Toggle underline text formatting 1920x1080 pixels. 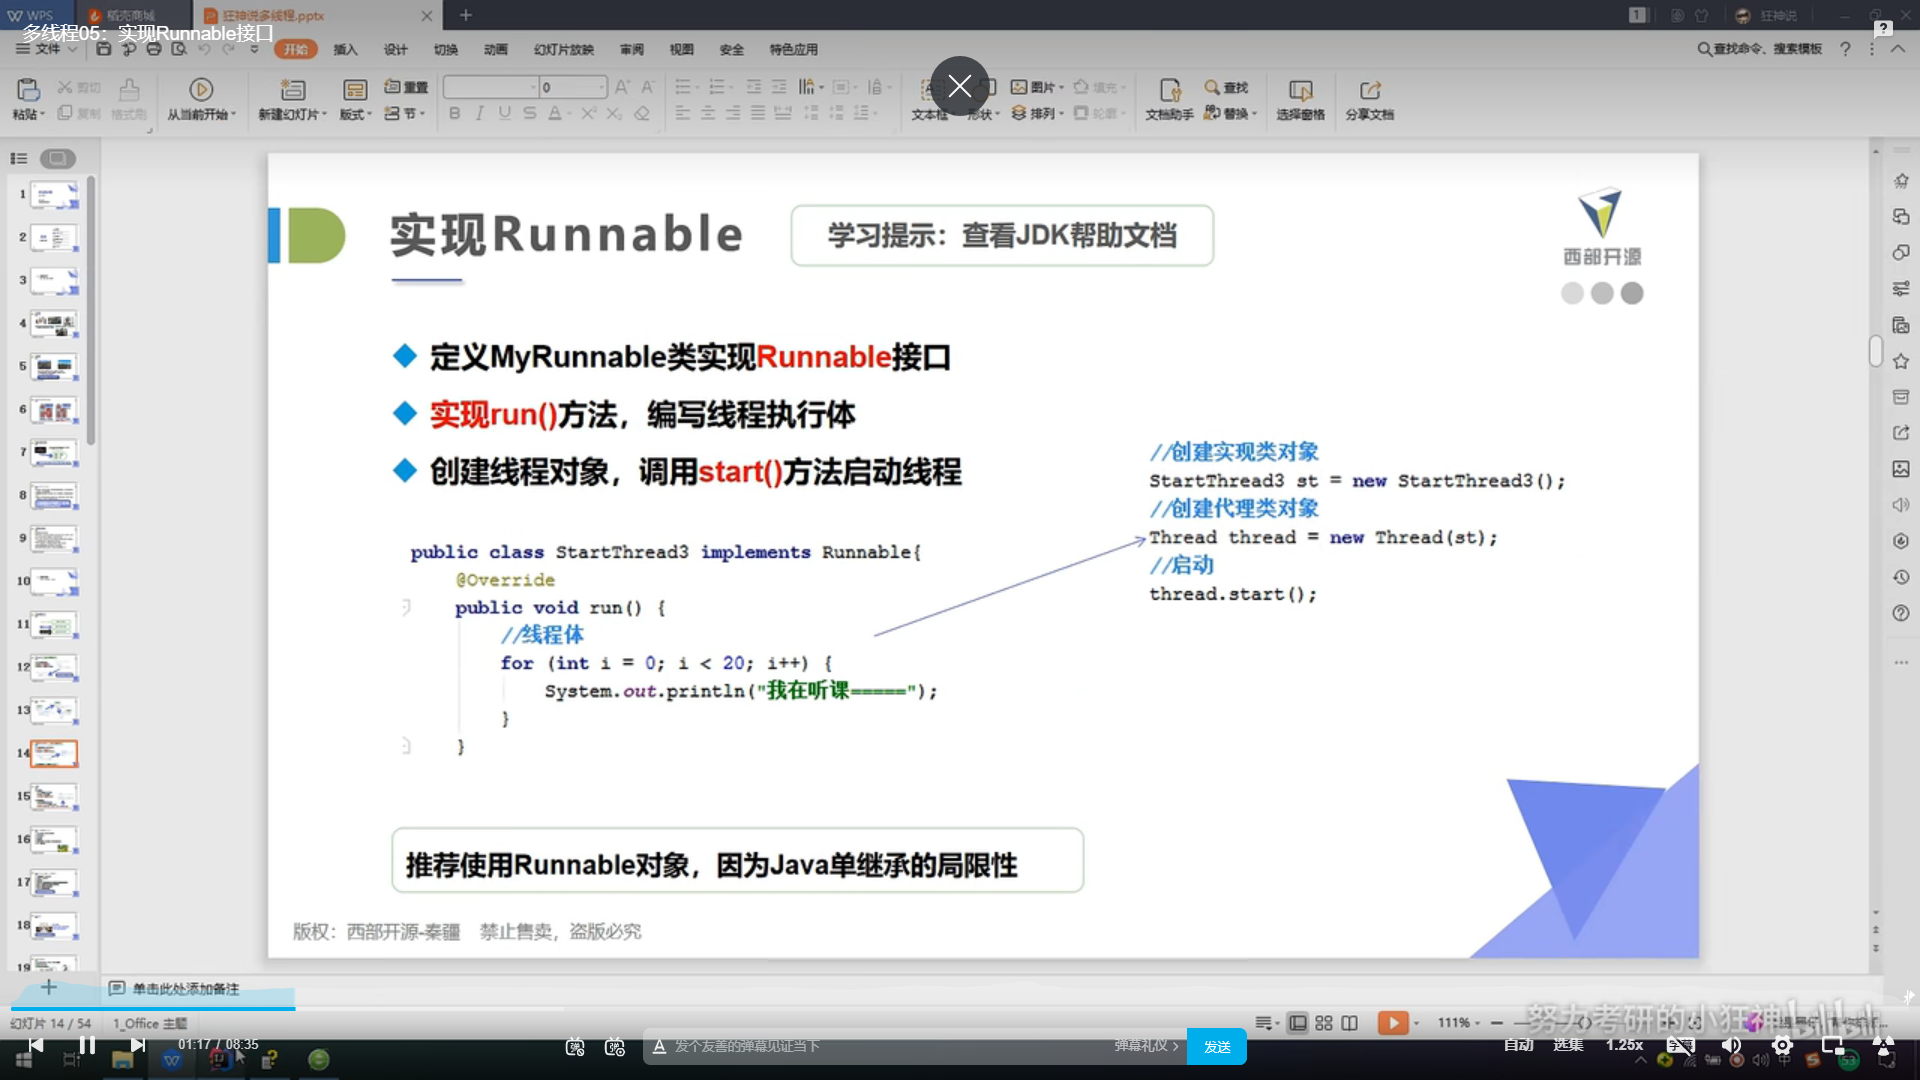[x=505, y=113]
